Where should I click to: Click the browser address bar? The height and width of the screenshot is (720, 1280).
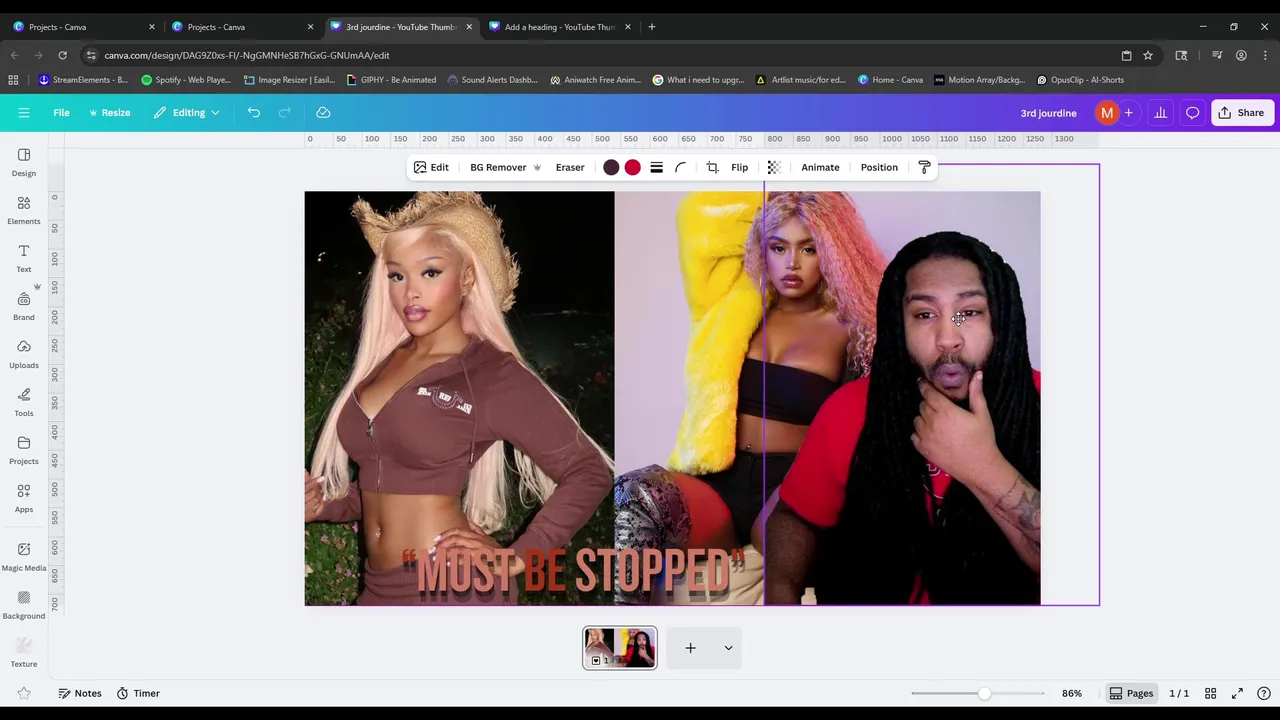(600, 55)
